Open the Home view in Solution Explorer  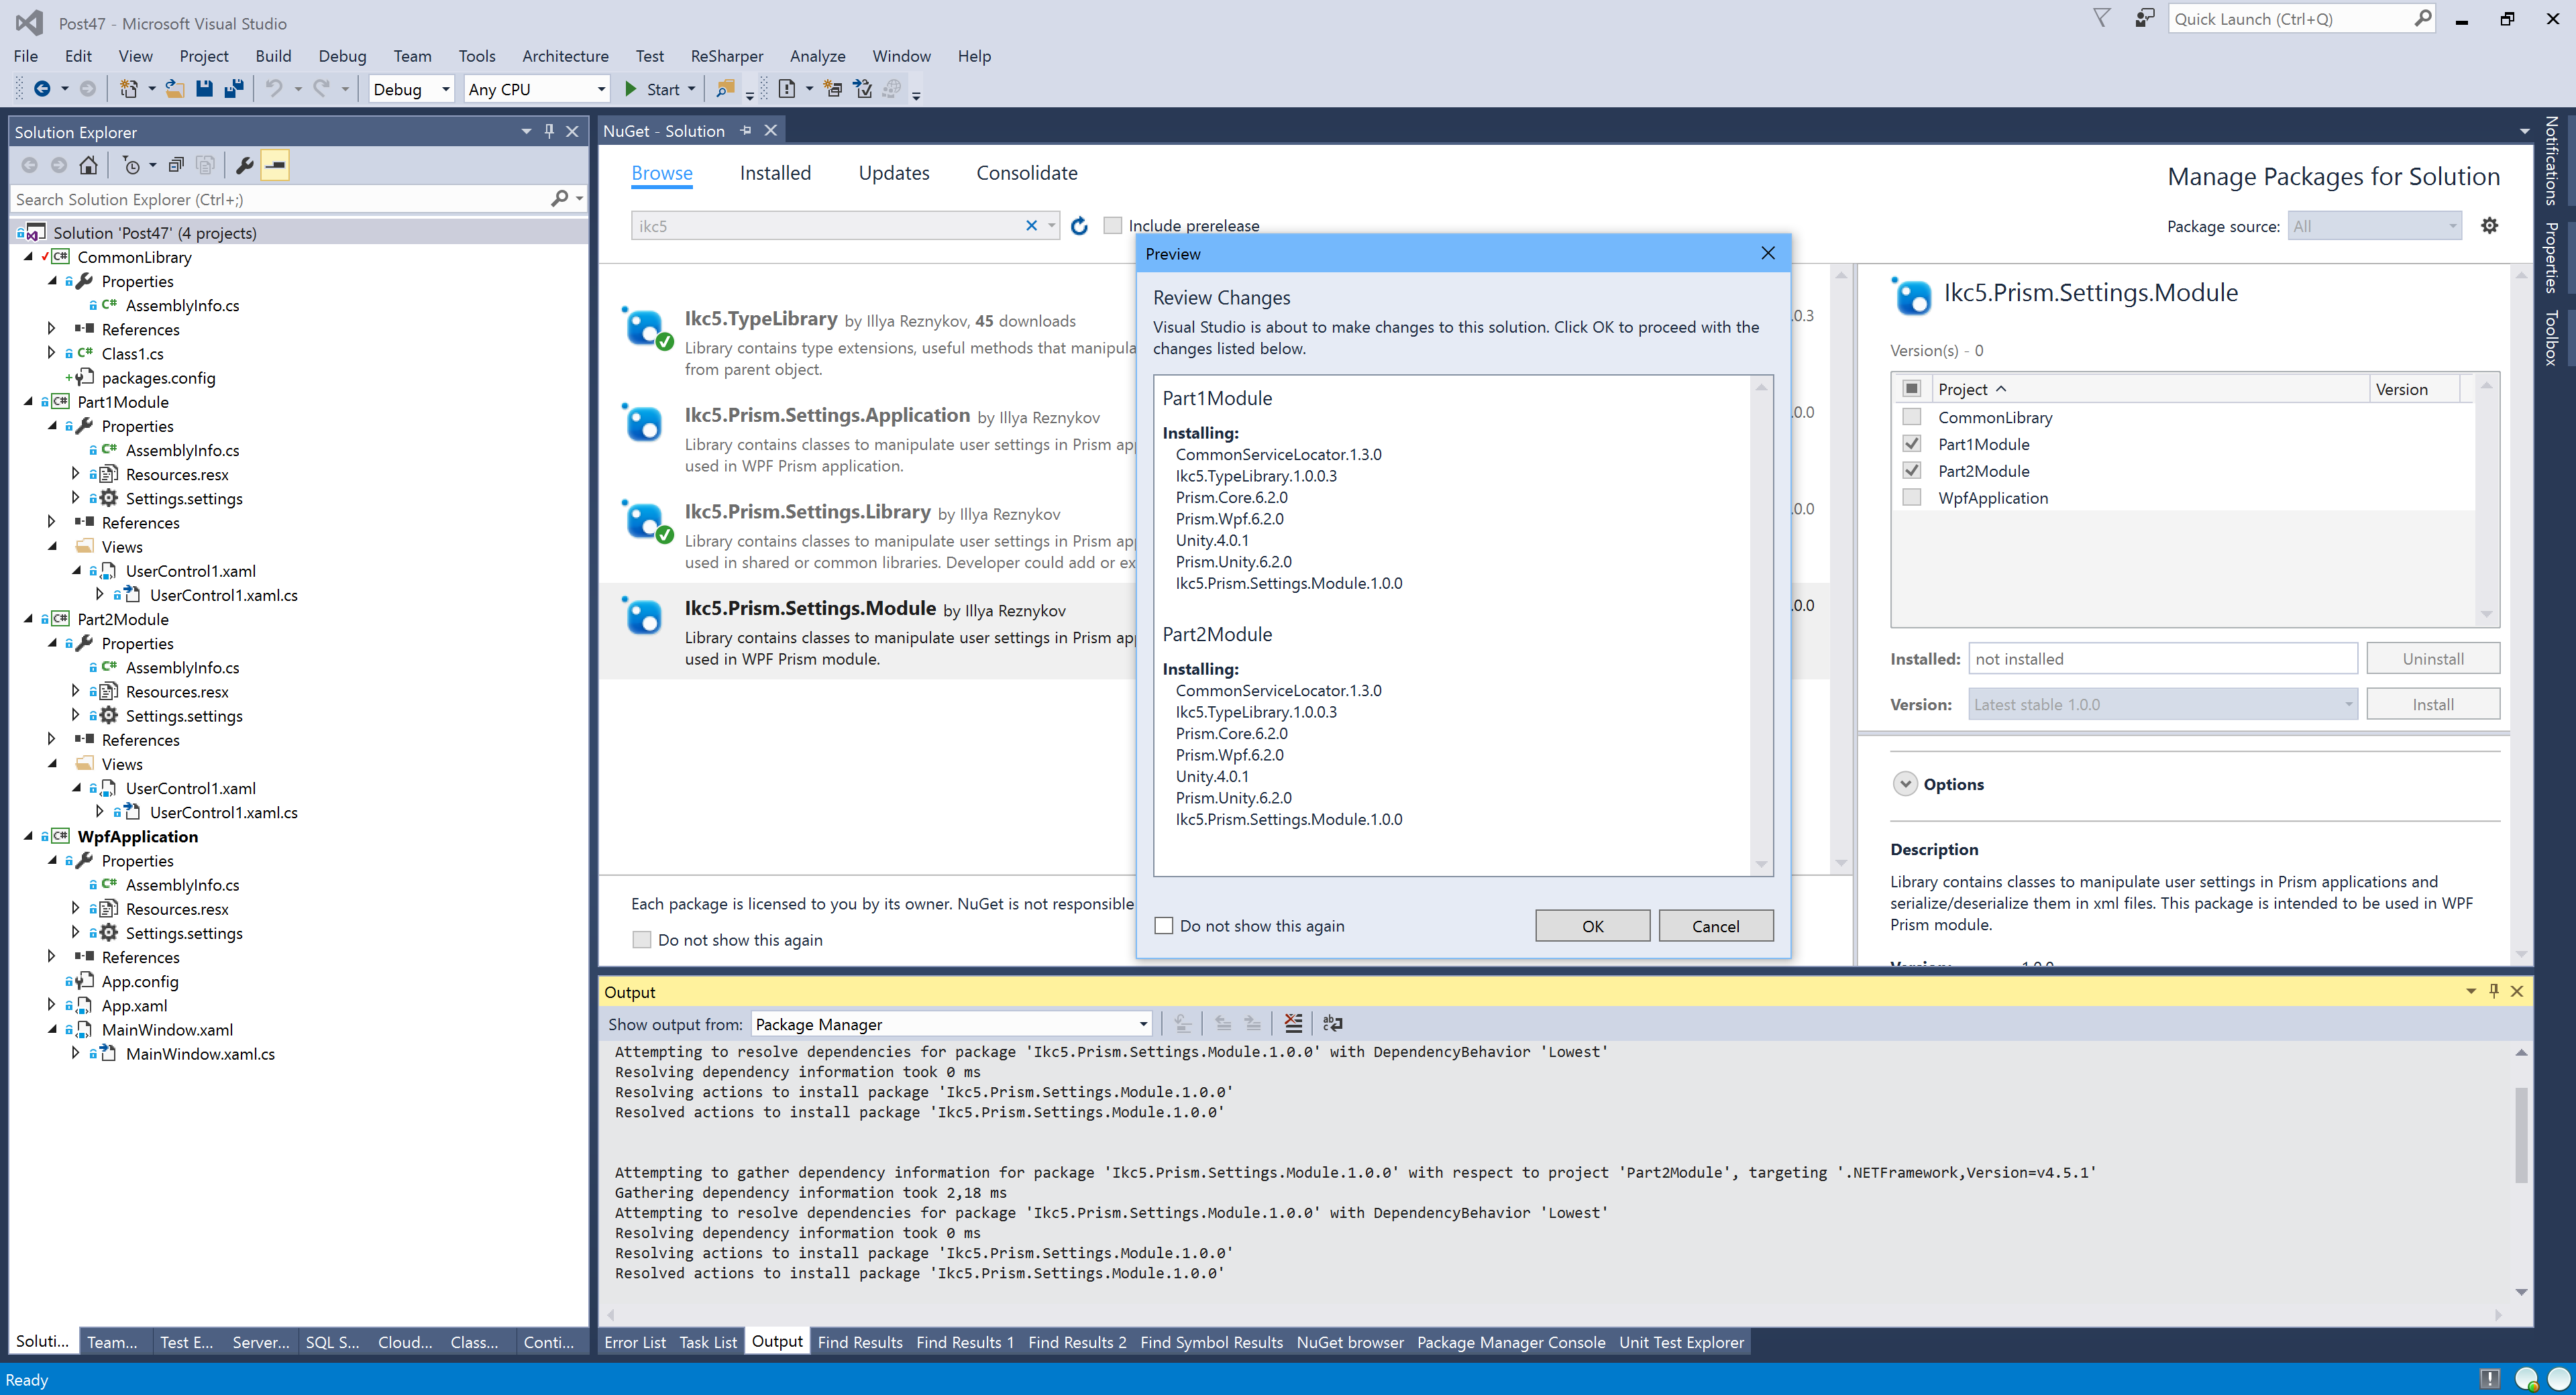point(88,166)
